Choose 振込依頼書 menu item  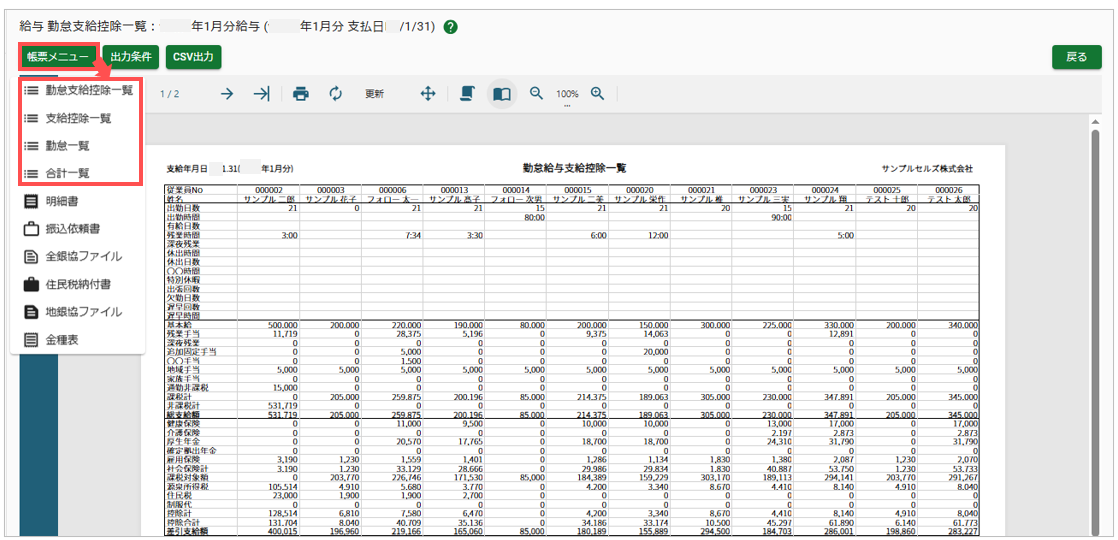point(78,229)
